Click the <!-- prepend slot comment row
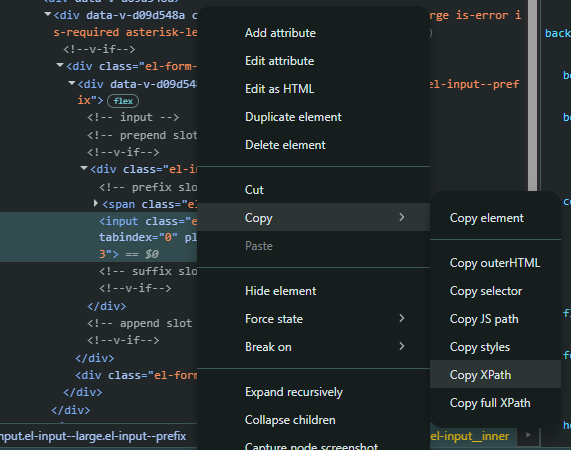 142,135
